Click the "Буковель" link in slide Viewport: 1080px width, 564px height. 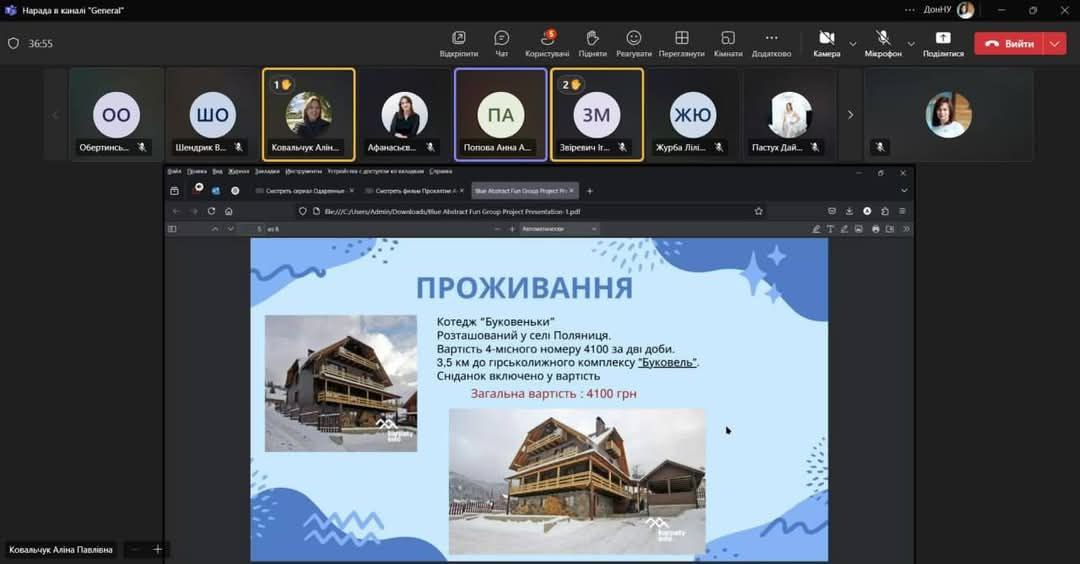tap(667, 362)
